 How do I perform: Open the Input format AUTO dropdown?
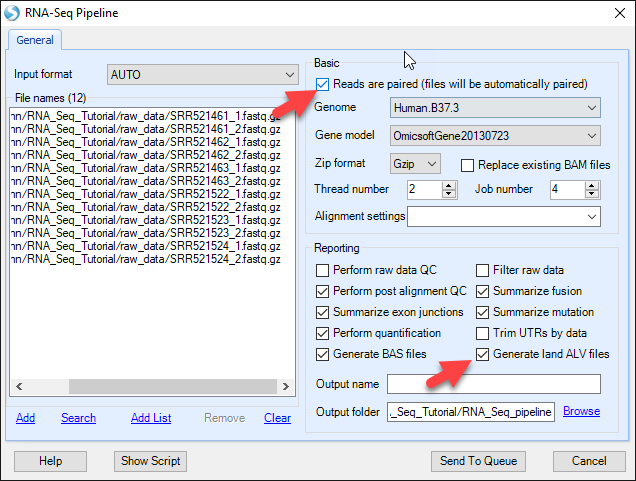pos(202,75)
